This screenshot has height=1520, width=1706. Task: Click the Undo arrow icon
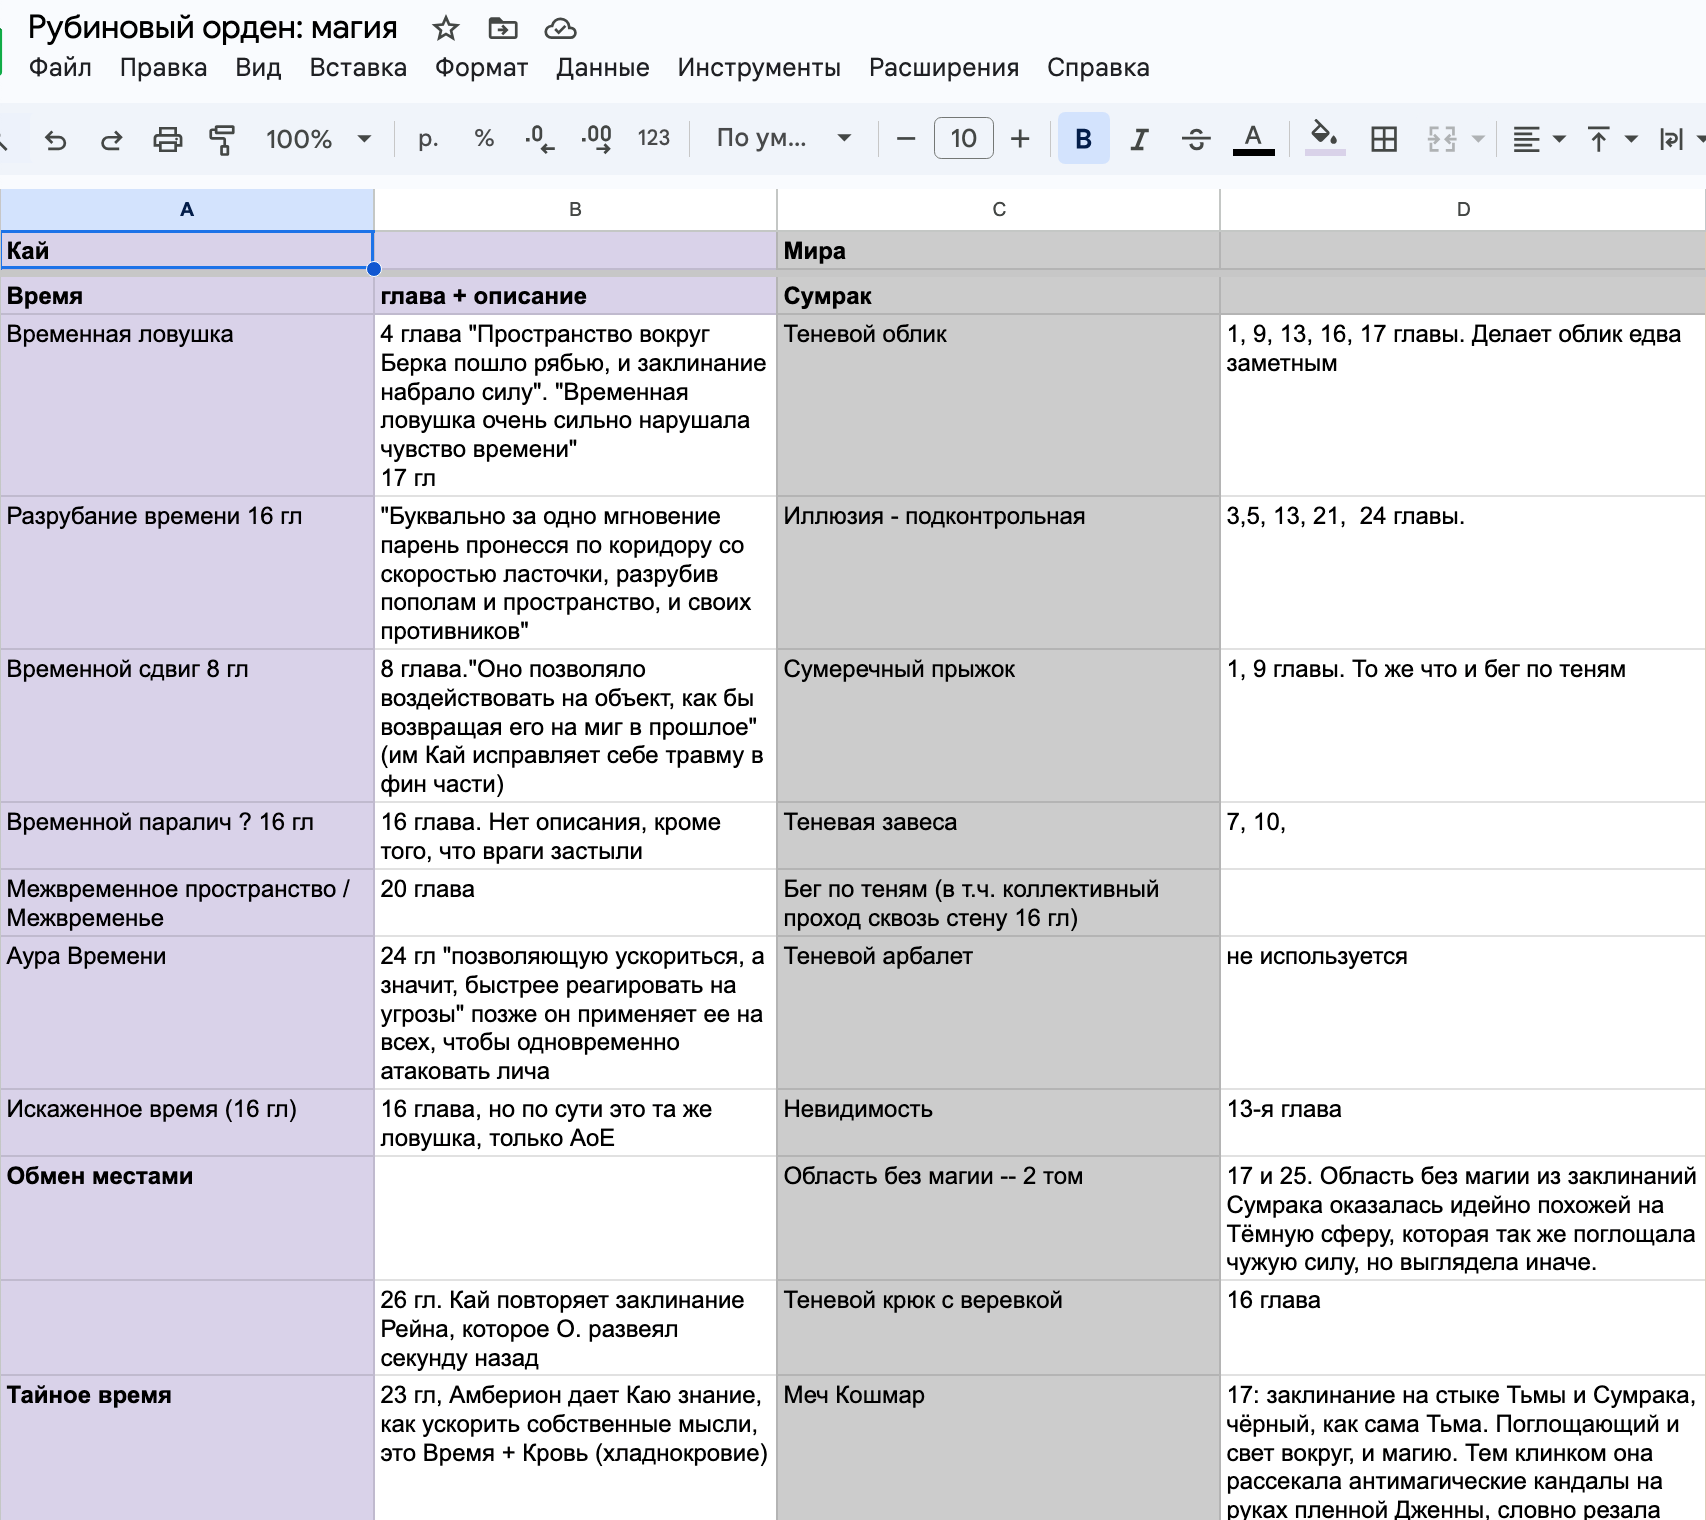(56, 139)
